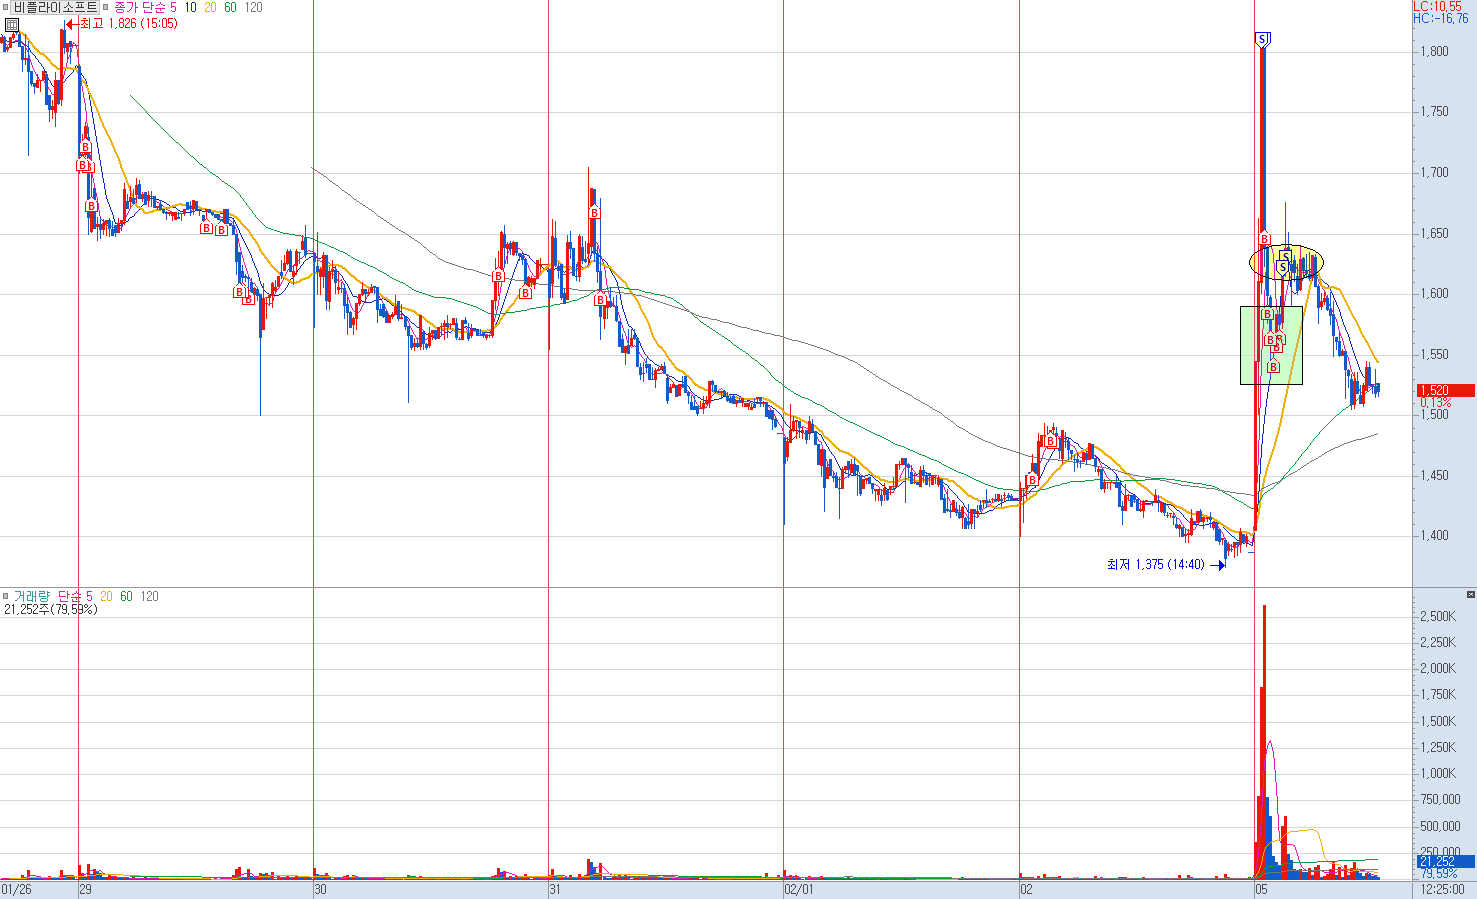Select the gray 120 volume average period
1477x899 pixels.
(x=150, y=596)
